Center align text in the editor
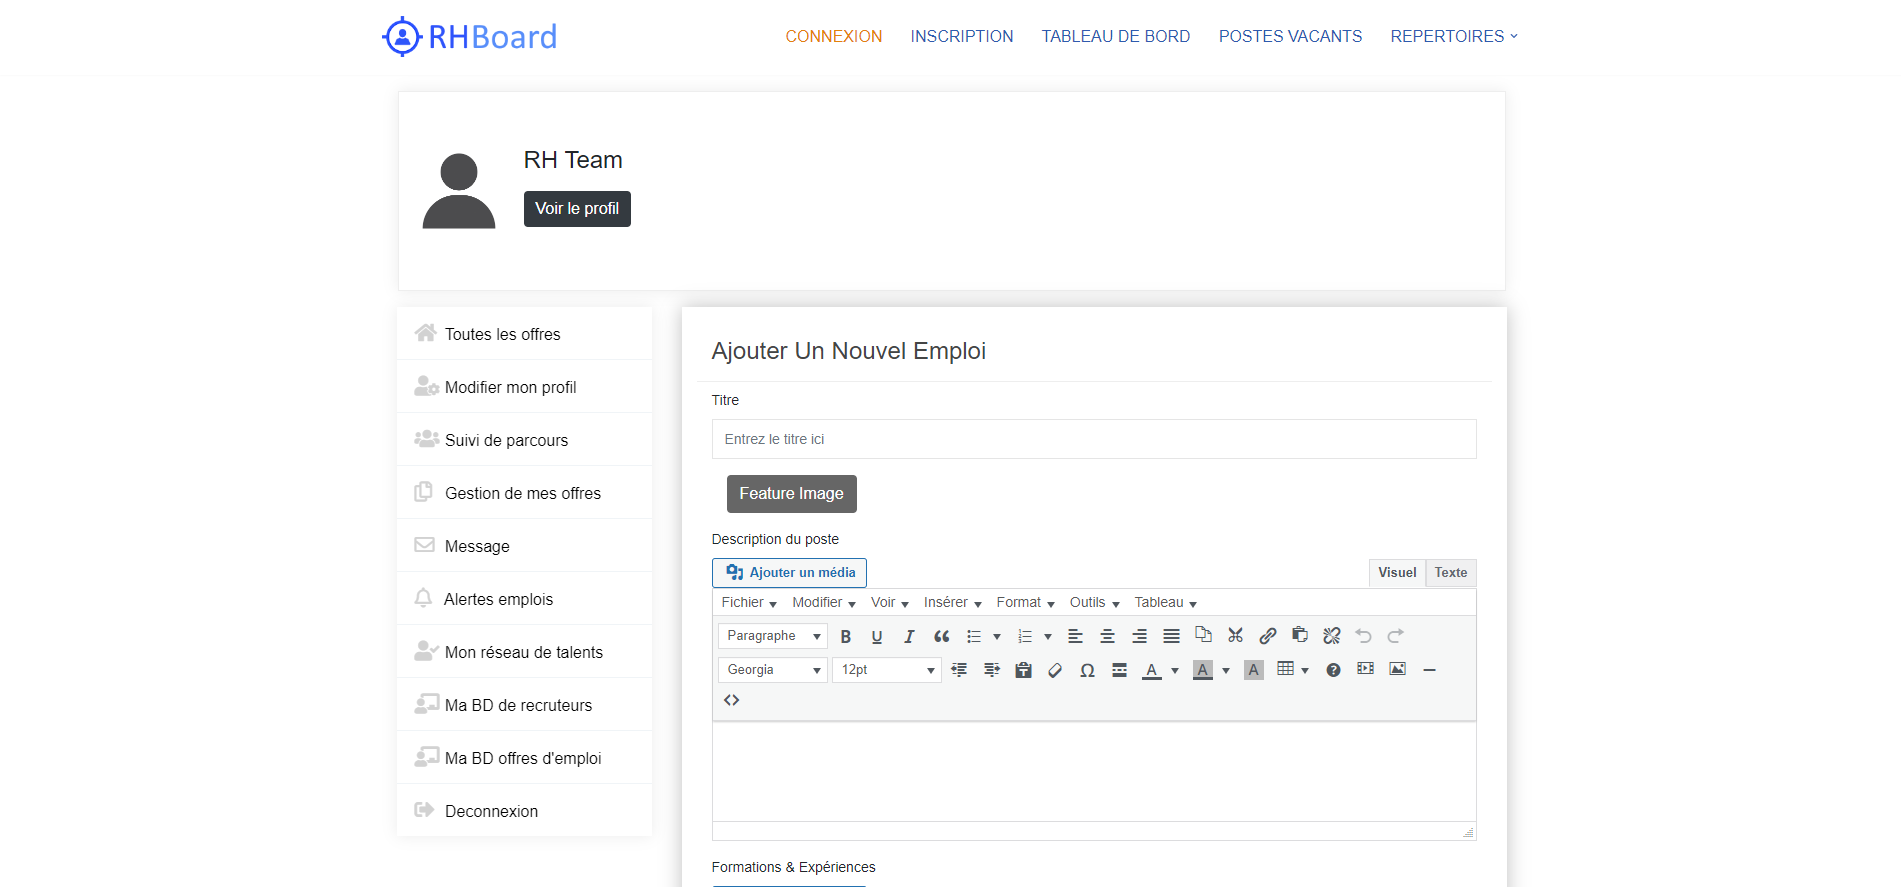This screenshot has width=1901, height=887. [x=1107, y=636]
